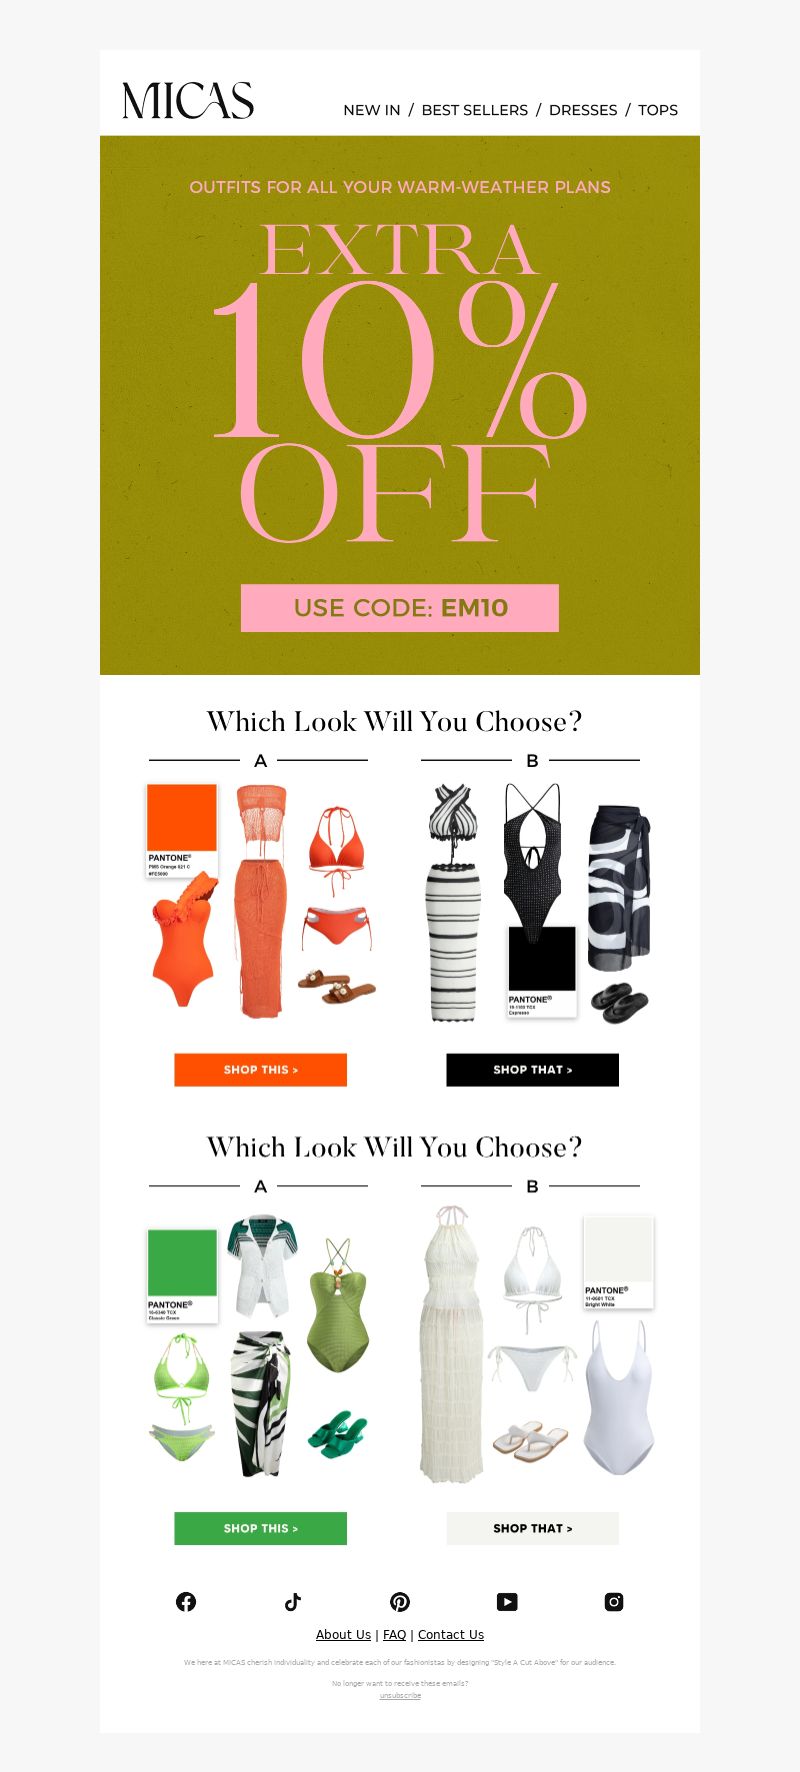This screenshot has width=800, height=1772.
Task: Open the Pinterest social icon
Action: (400, 1602)
